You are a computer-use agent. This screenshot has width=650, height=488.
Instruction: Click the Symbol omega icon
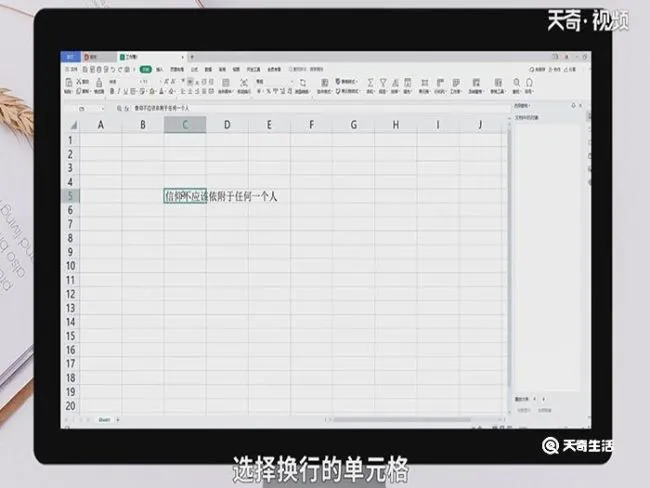pyautogui.click(x=529, y=83)
